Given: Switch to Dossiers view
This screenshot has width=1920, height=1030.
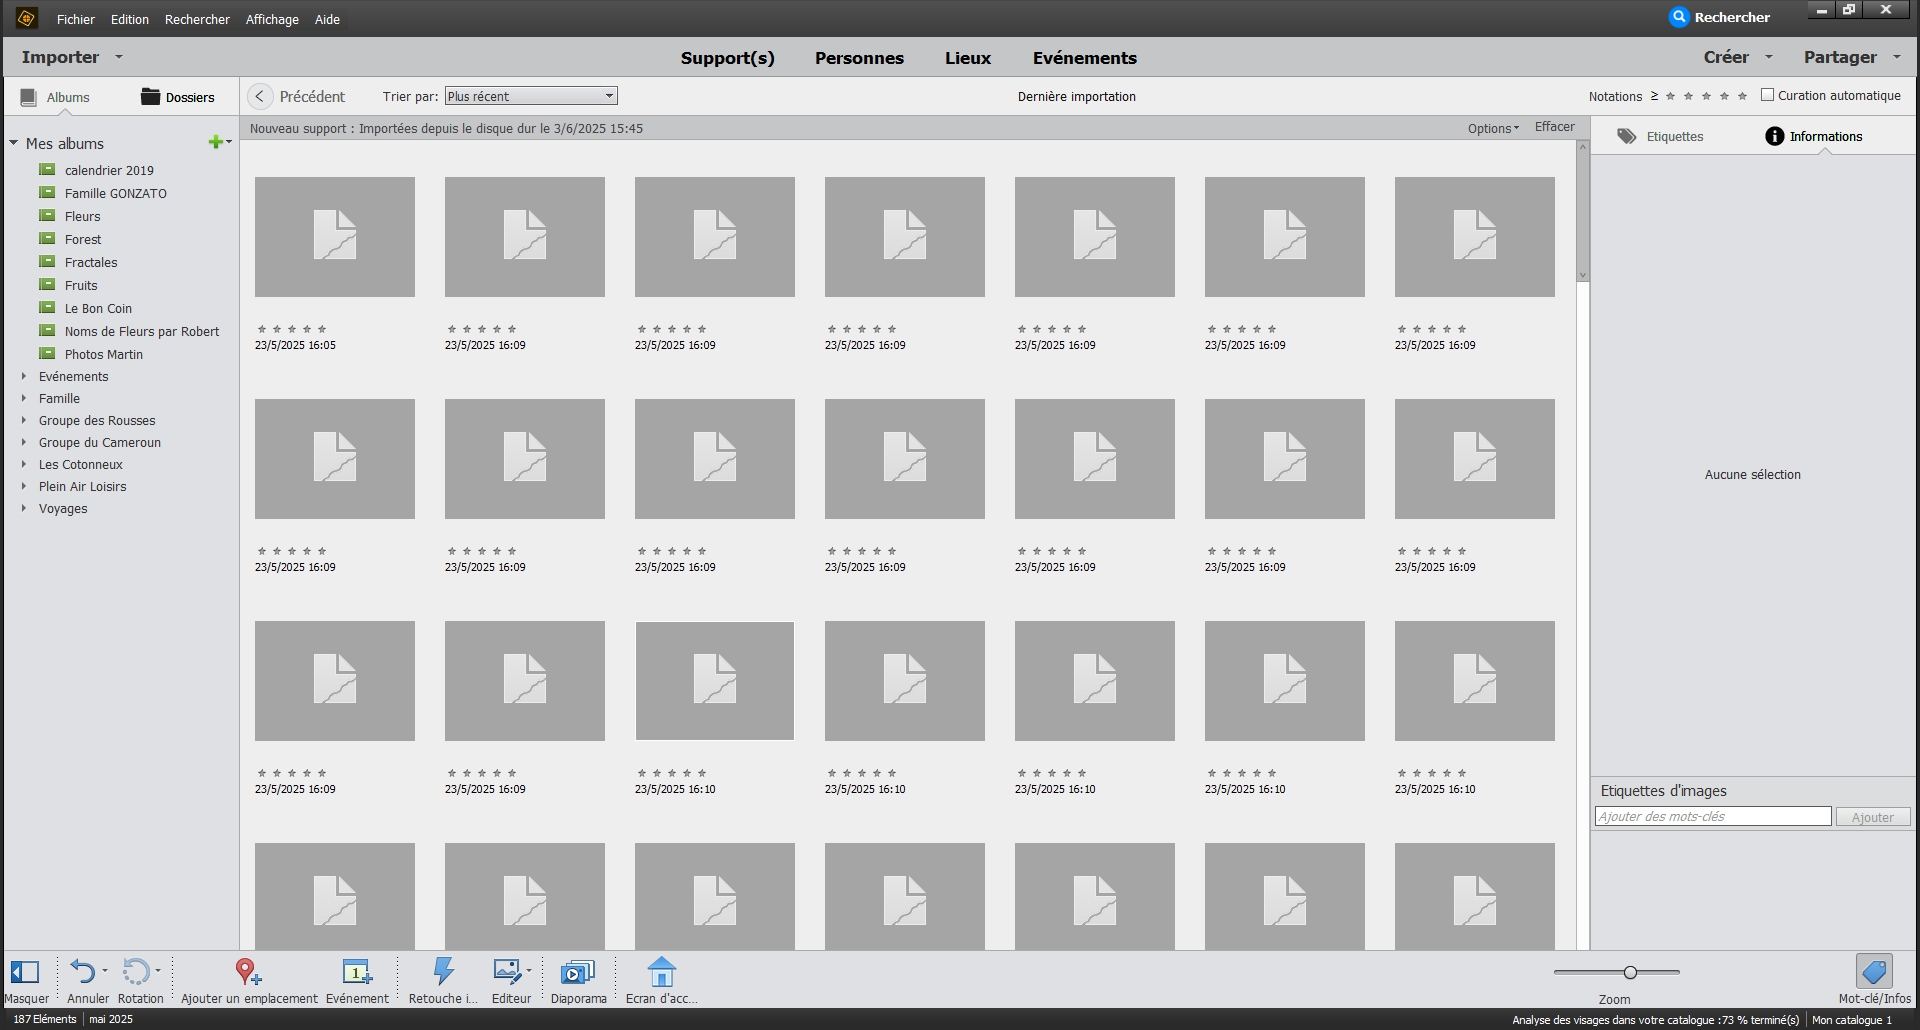Looking at the screenshot, I should coord(180,97).
